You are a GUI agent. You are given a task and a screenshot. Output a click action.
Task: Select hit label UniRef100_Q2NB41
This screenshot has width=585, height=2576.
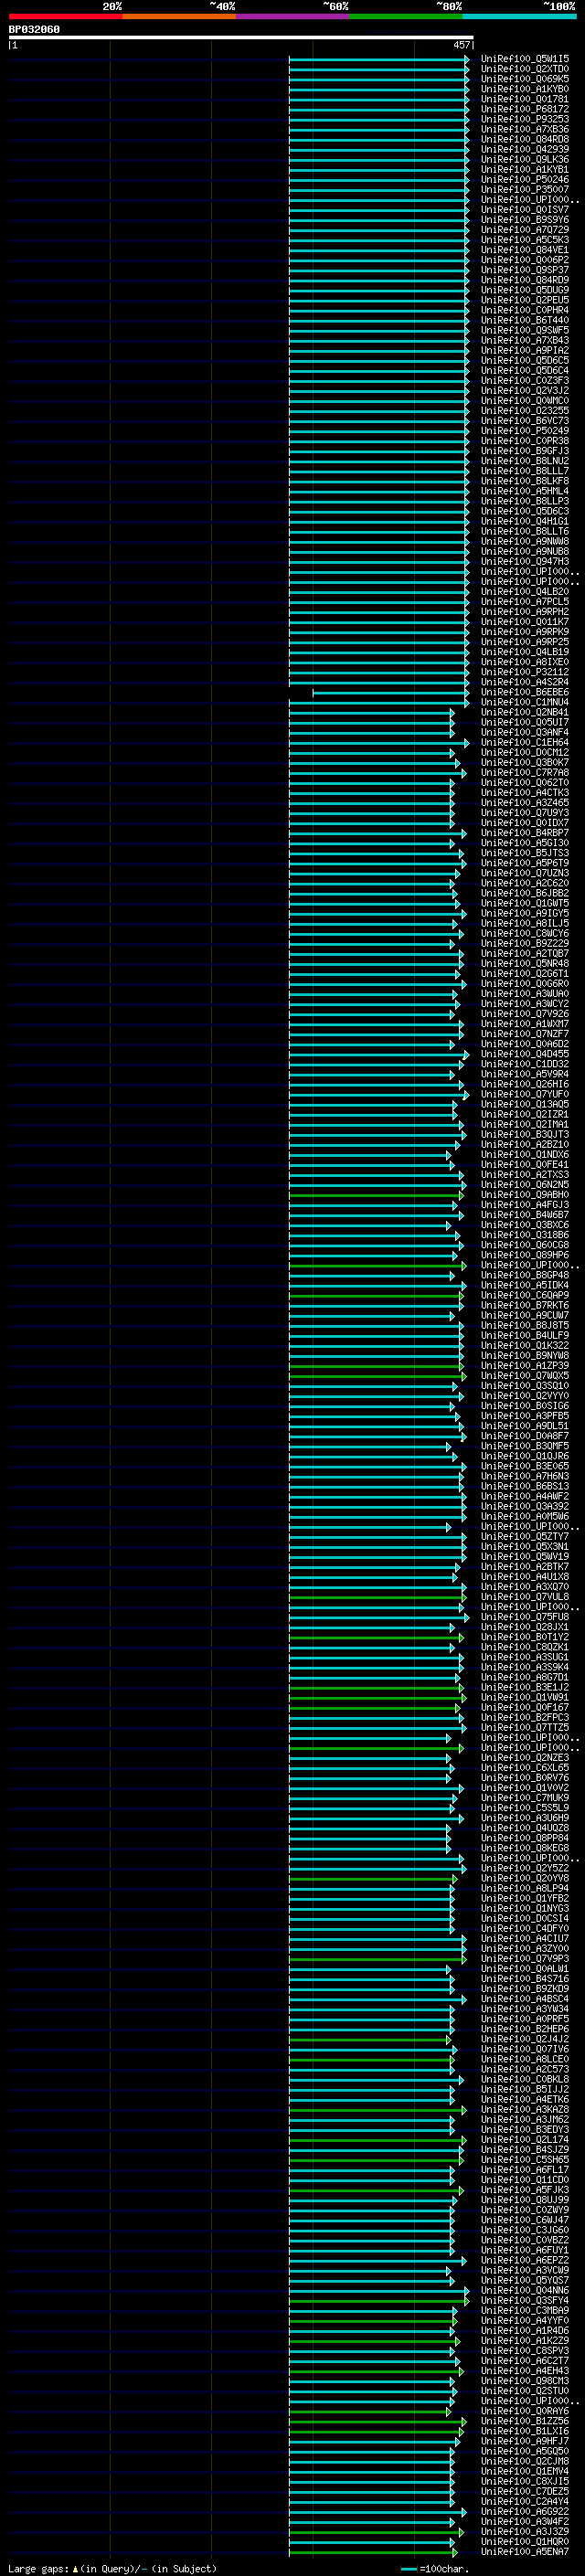[525, 713]
